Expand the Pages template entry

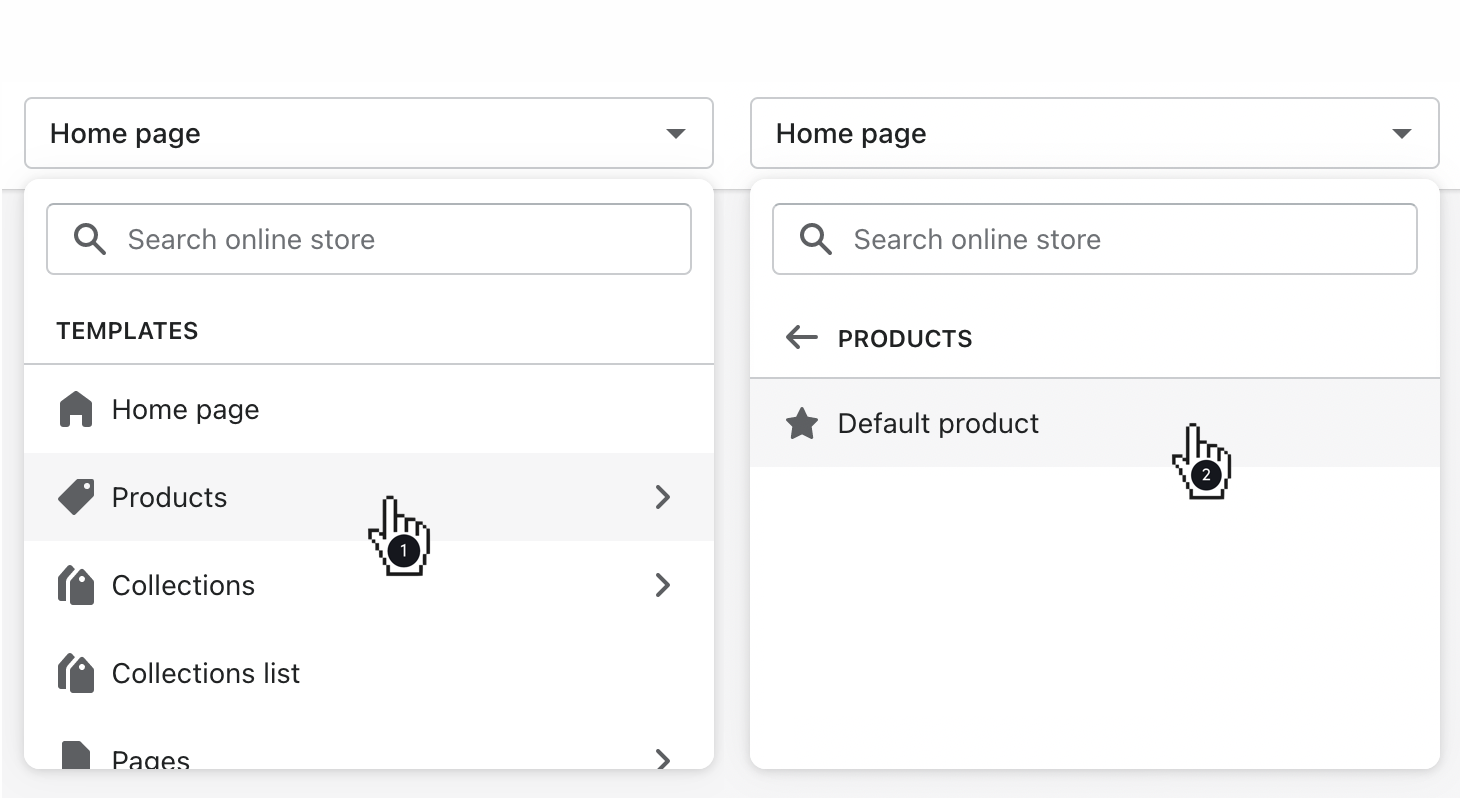pyautogui.click(x=663, y=760)
